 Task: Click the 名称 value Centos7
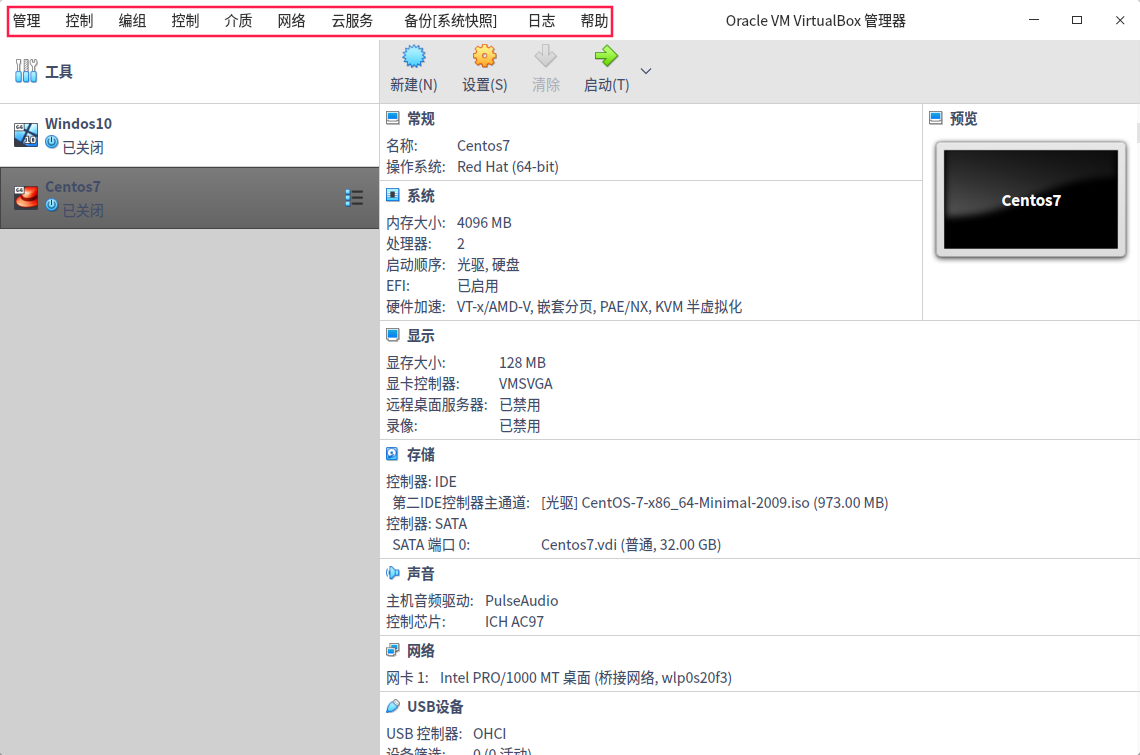(483, 145)
